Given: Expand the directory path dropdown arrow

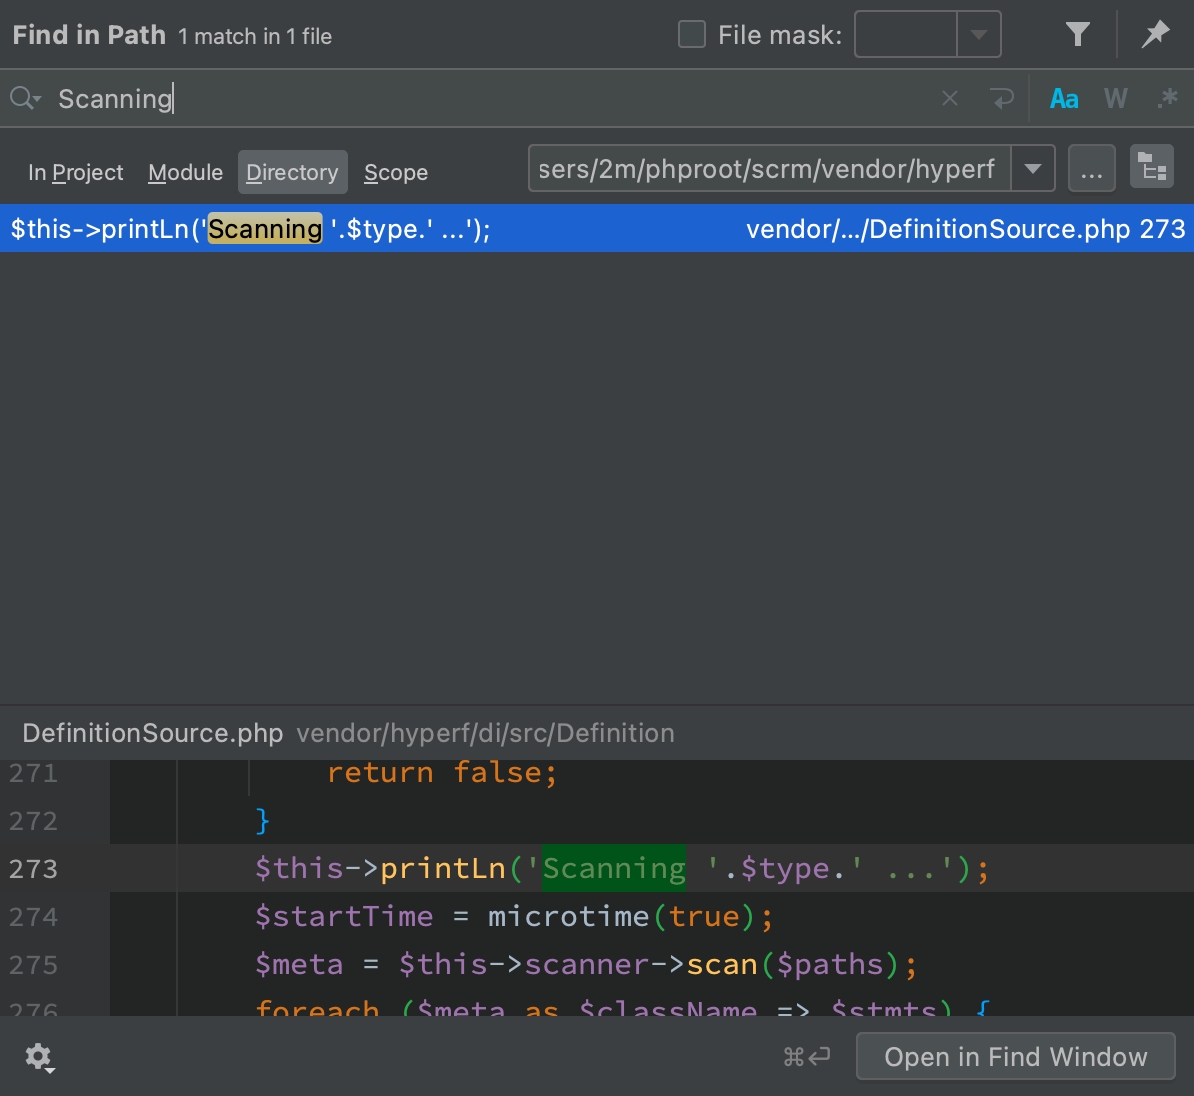Looking at the screenshot, I should [x=1033, y=169].
